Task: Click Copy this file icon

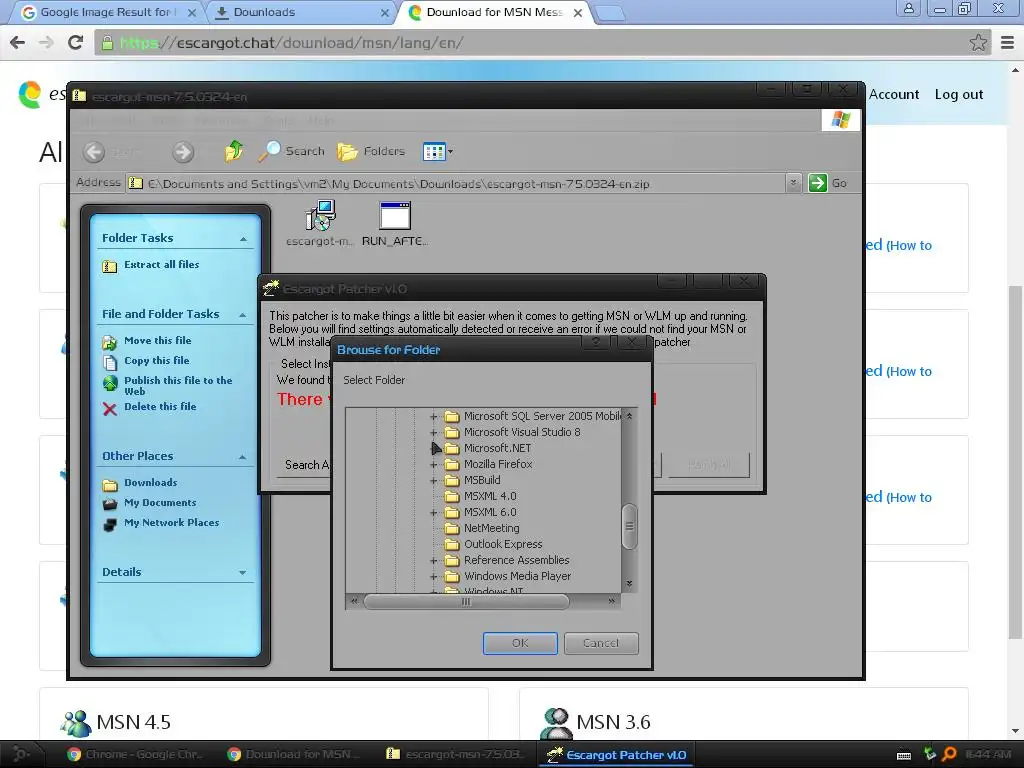Action: point(110,362)
